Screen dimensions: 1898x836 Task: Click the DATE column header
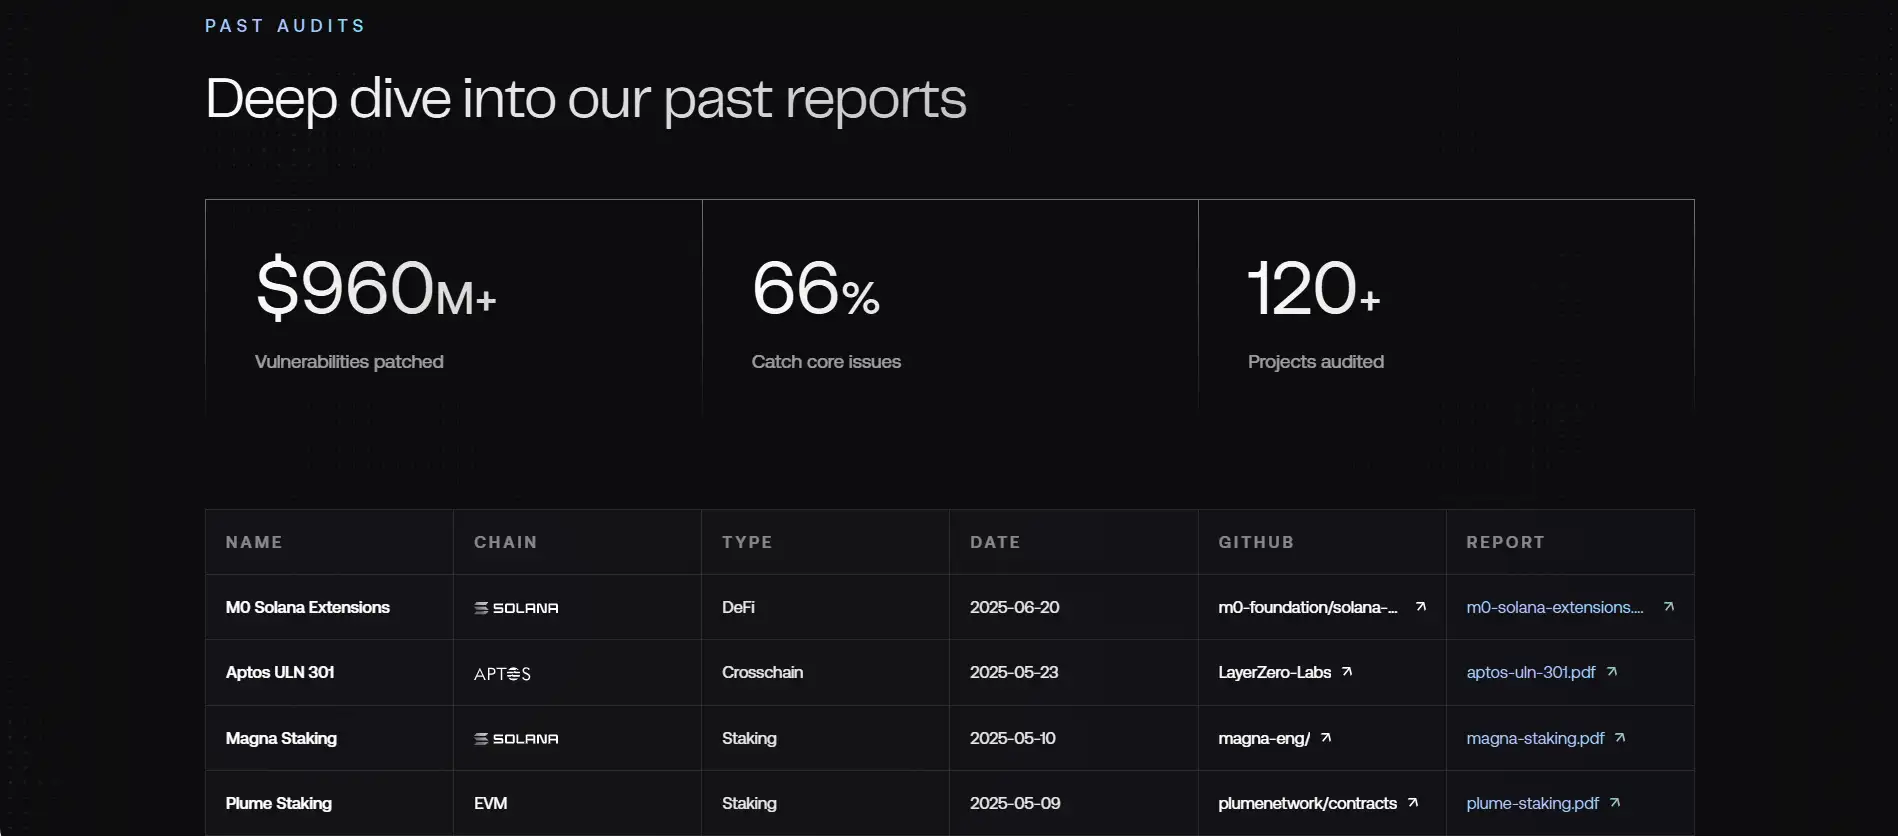click(995, 542)
